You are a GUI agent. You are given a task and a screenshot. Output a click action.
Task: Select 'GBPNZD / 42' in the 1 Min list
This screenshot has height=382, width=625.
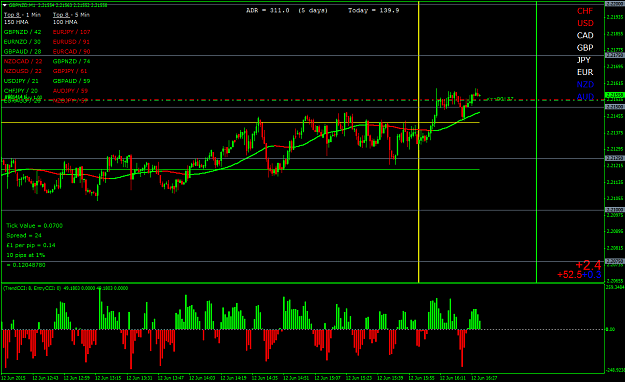pyautogui.click(x=22, y=32)
